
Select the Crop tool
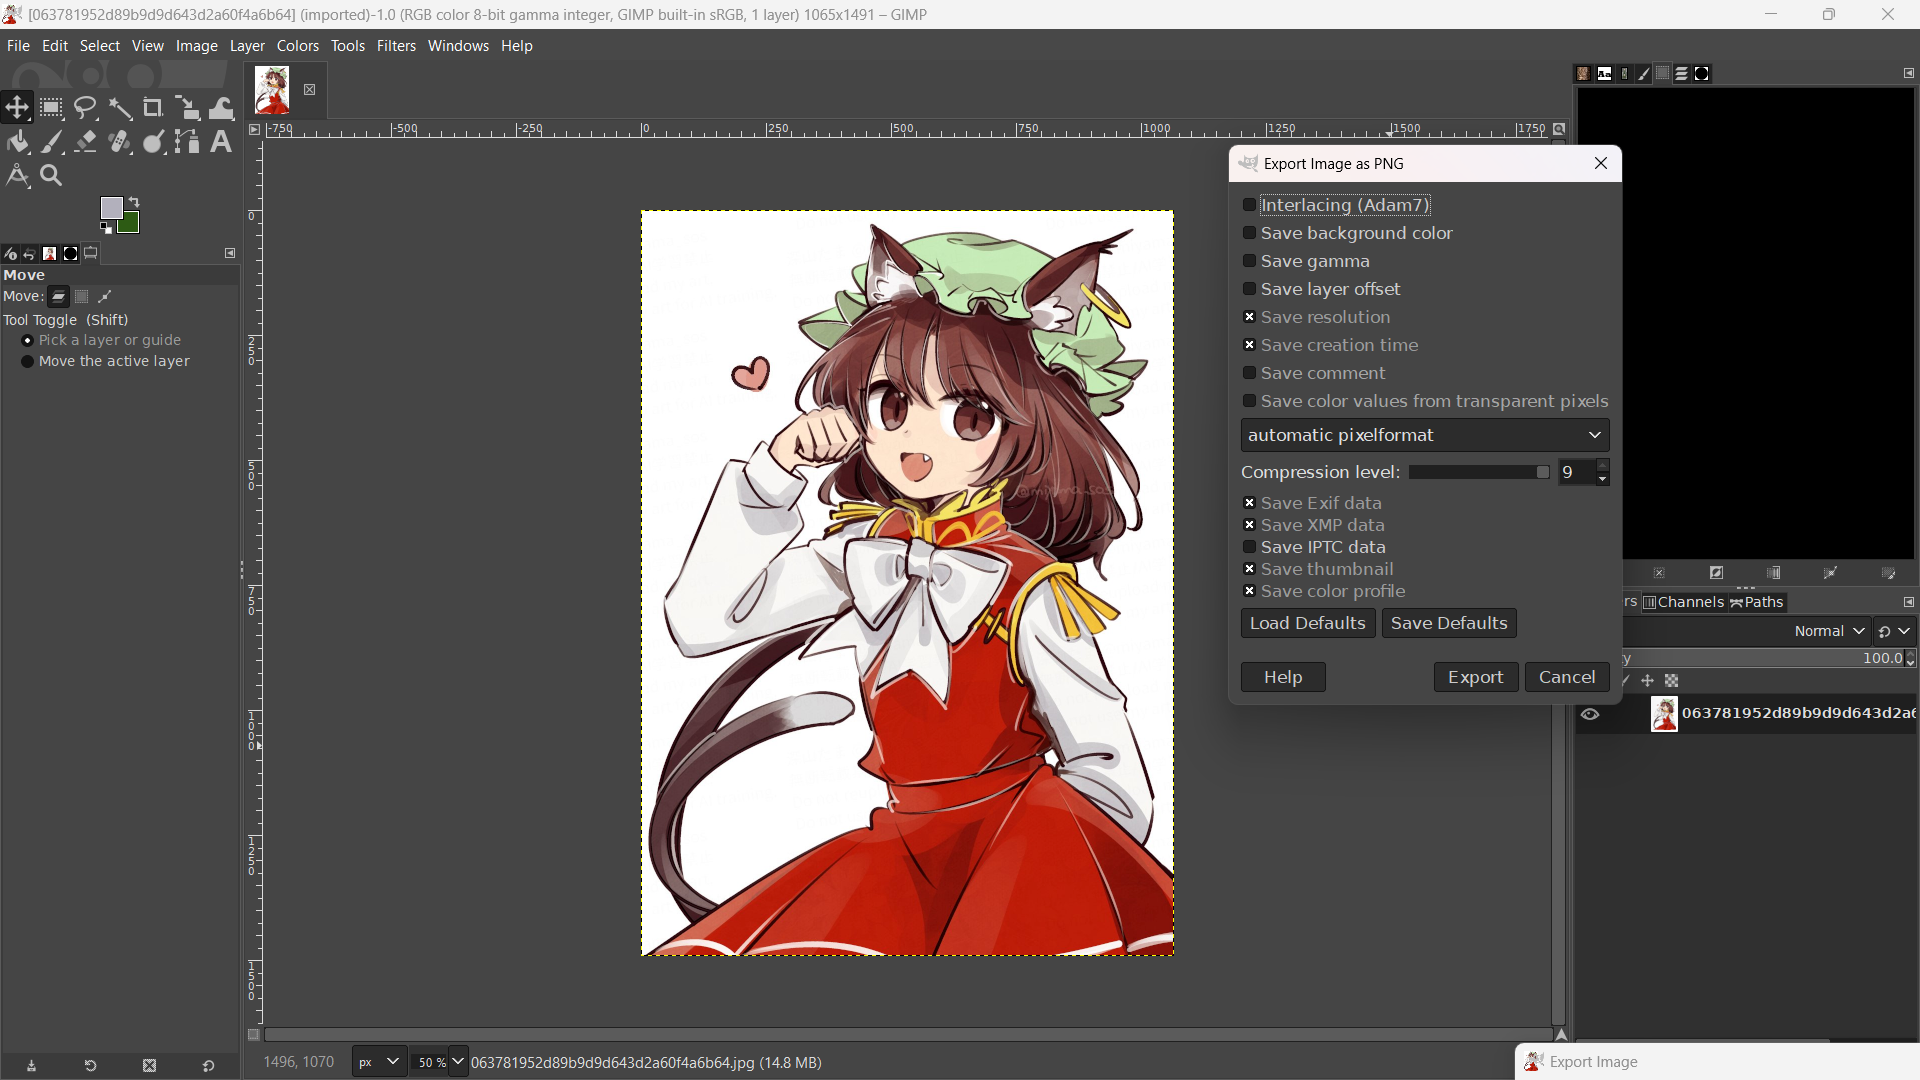coord(153,108)
